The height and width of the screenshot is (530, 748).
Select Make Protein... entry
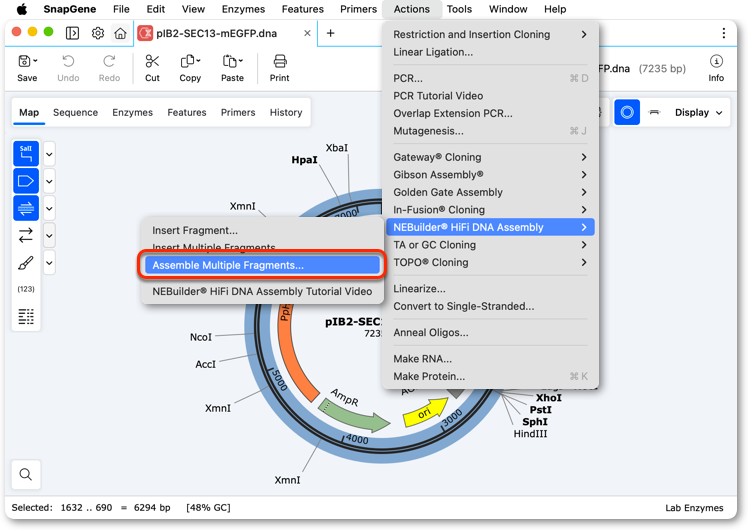[490, 376]
